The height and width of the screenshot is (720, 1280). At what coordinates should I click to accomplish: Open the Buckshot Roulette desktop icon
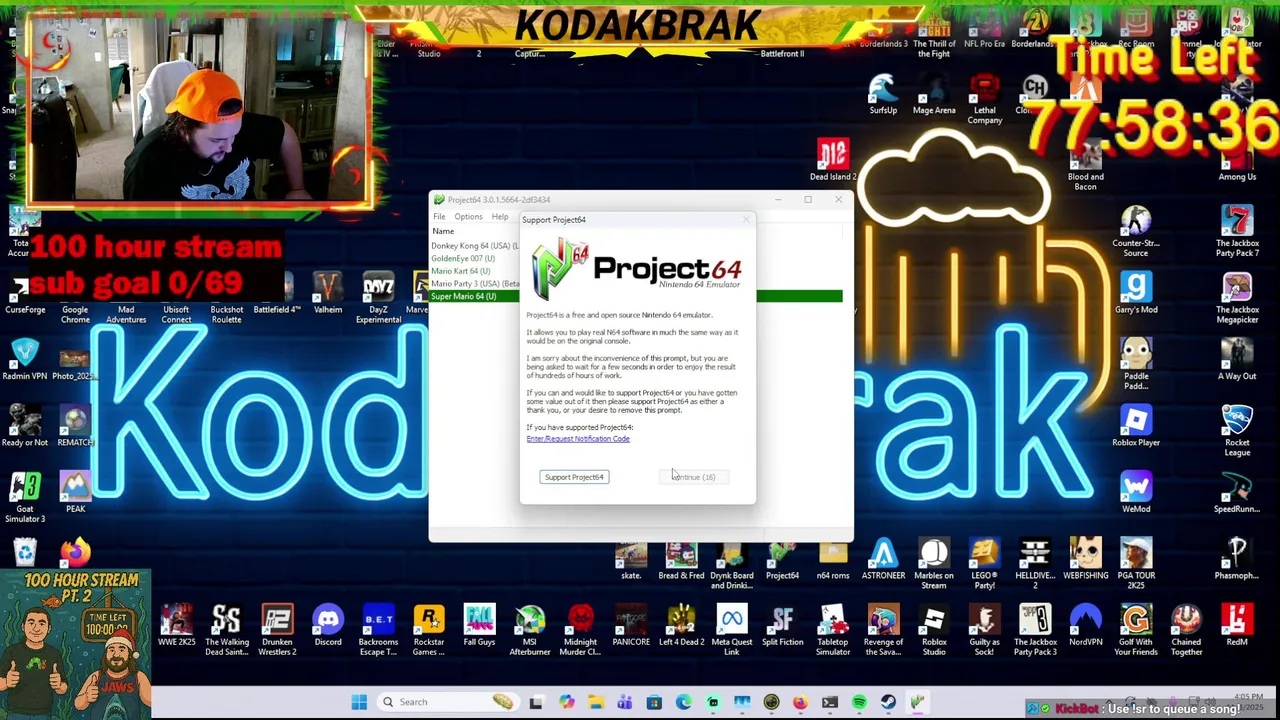[x=227, y=298]
